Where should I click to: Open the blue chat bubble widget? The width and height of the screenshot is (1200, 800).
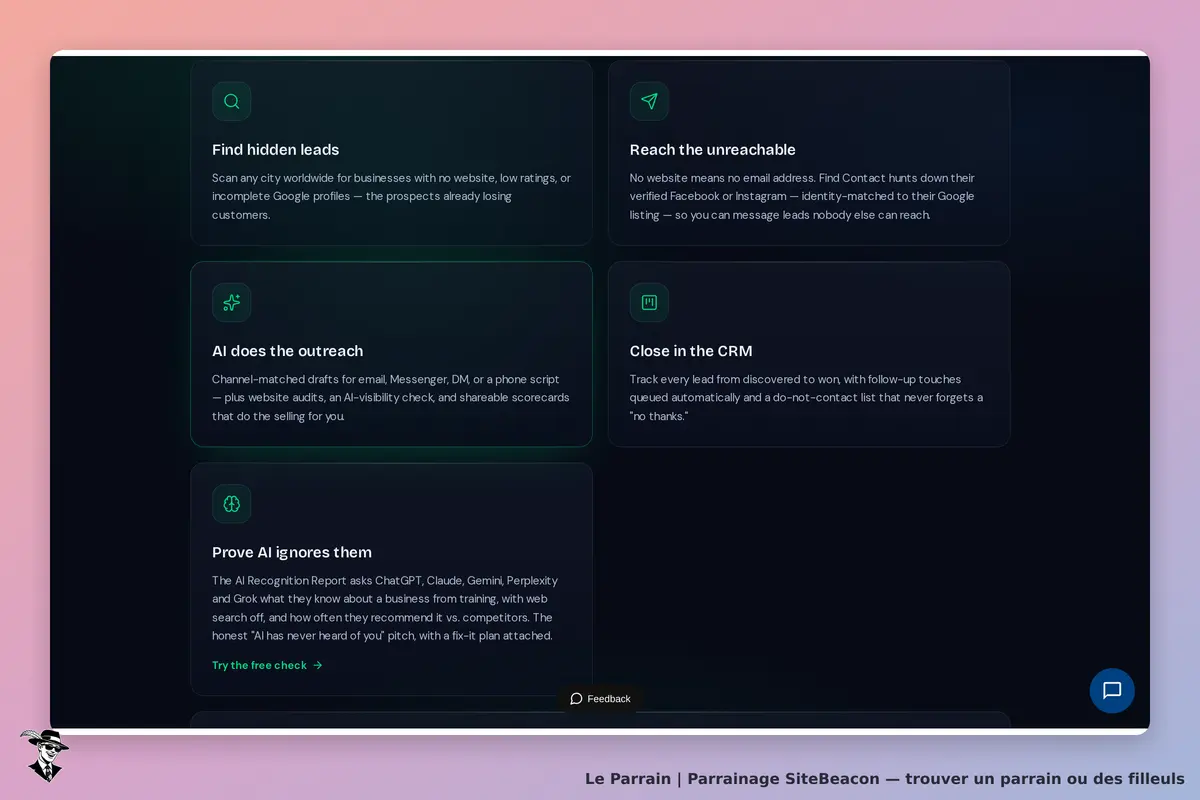tap(1112, 690)
